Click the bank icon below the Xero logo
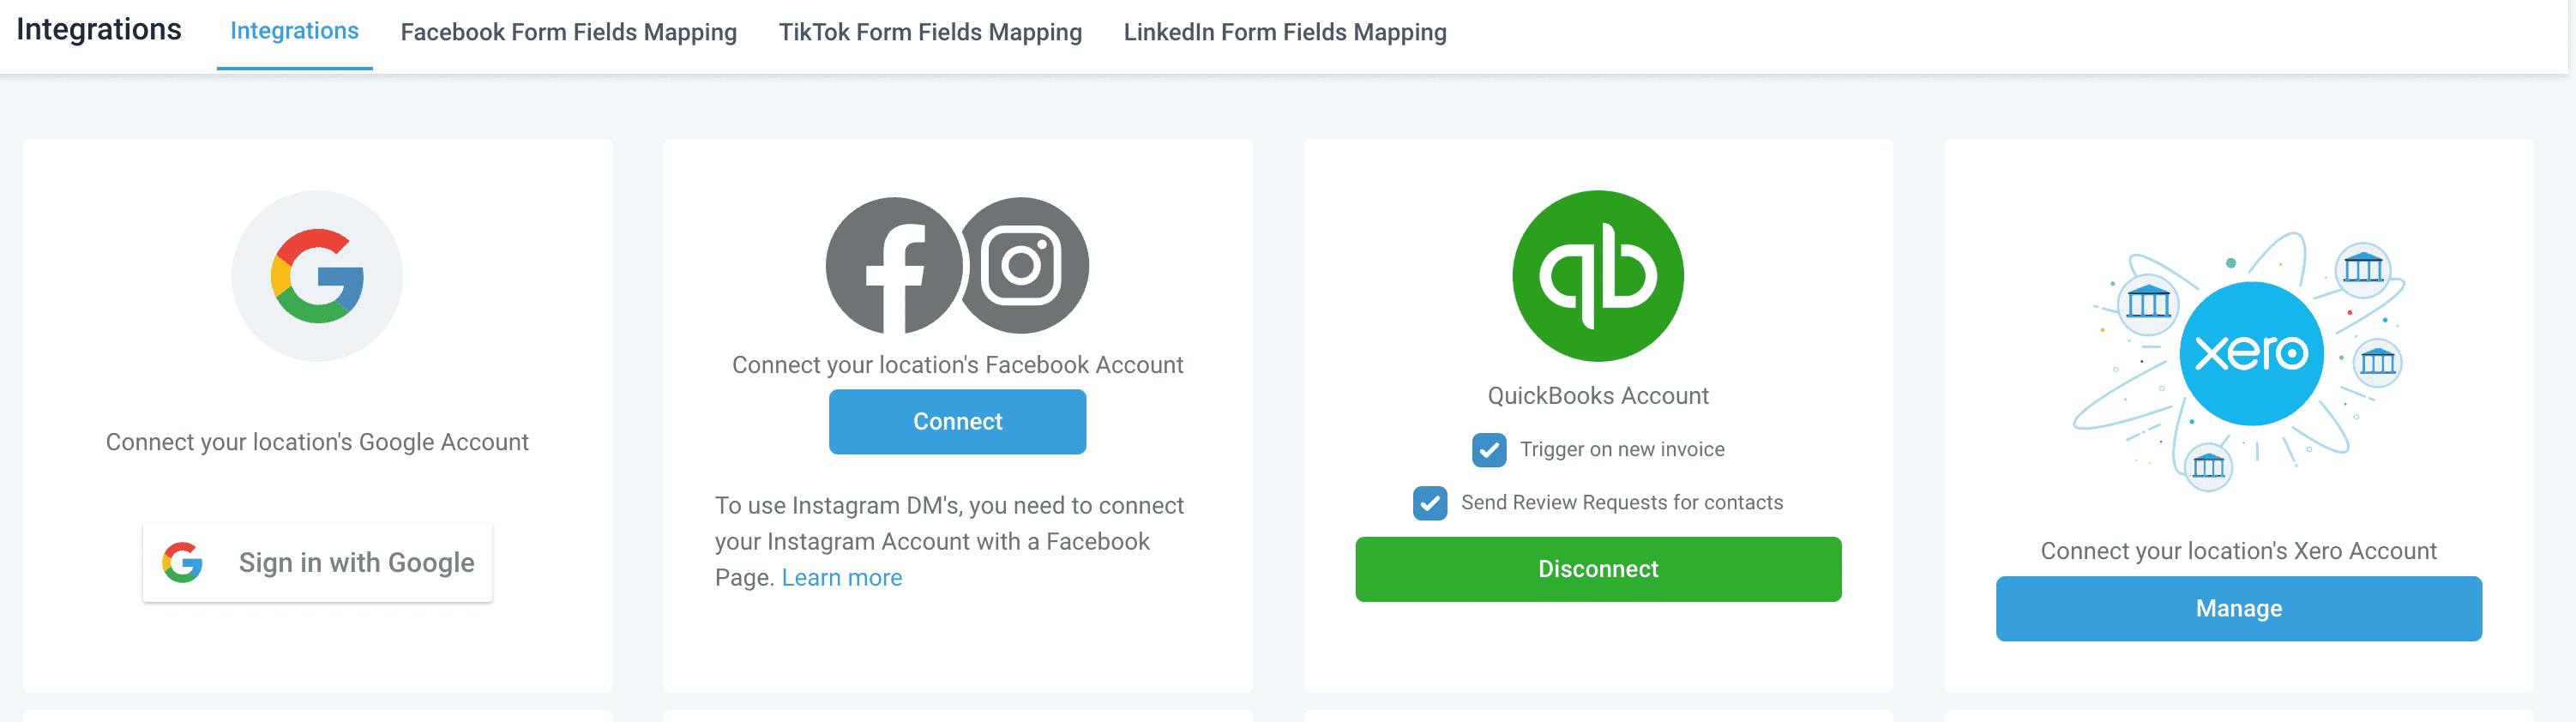 tap(2208, 466)
